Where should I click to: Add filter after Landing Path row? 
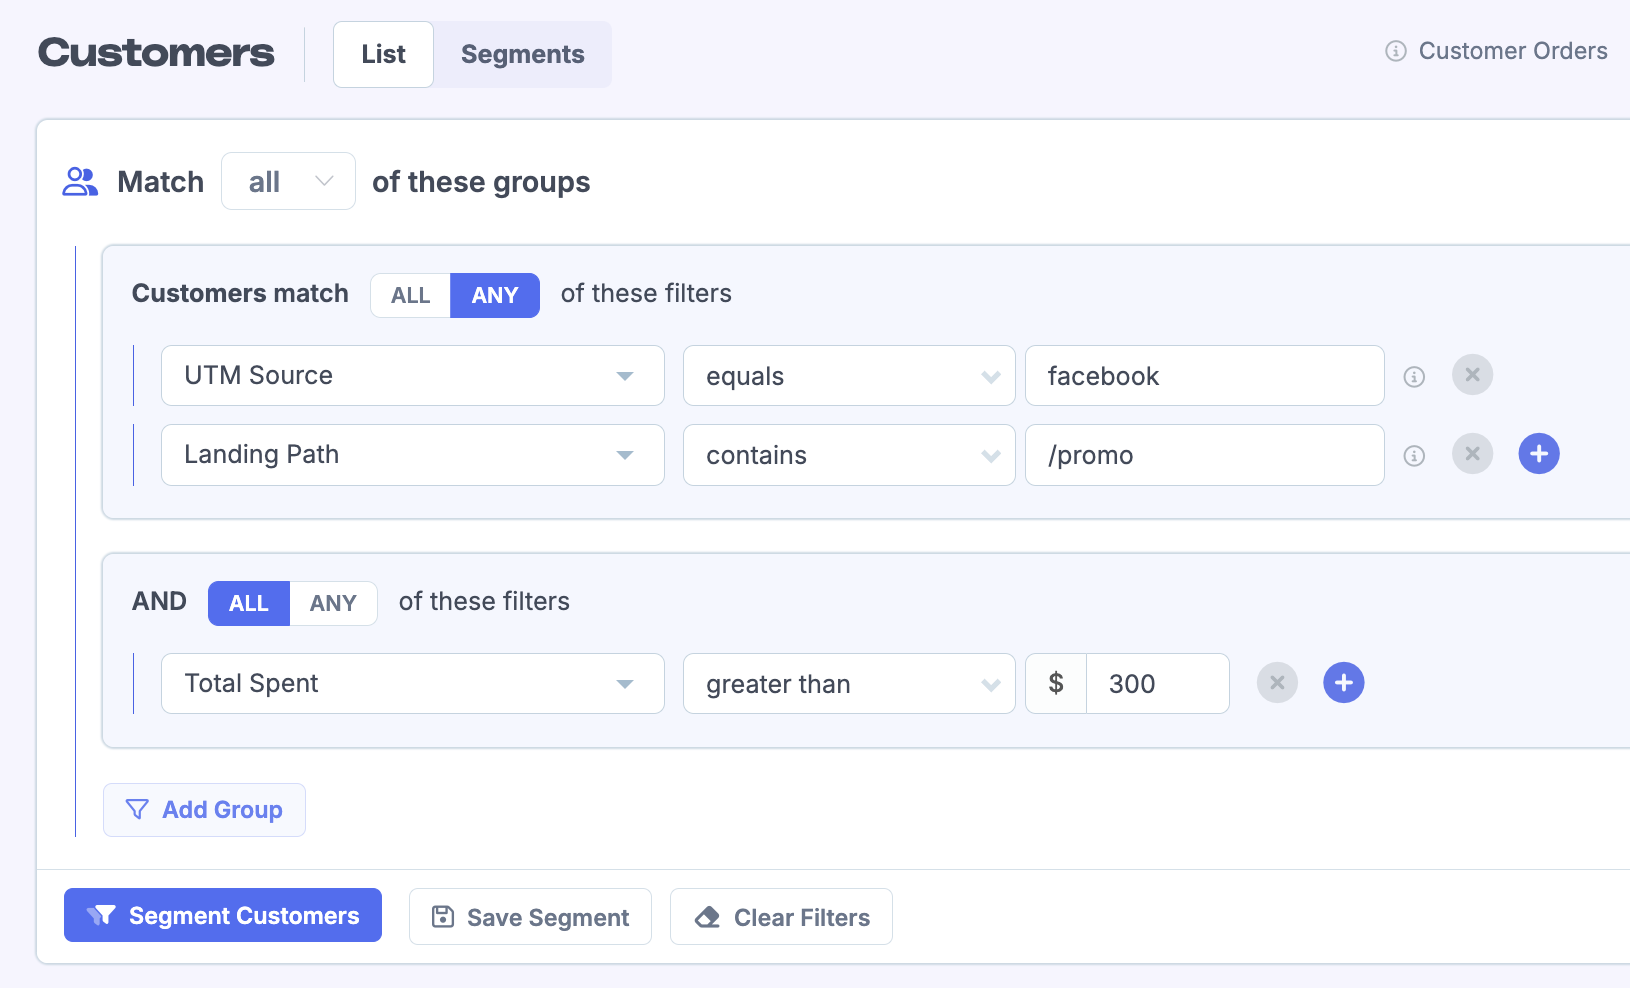pos(1539,454)
